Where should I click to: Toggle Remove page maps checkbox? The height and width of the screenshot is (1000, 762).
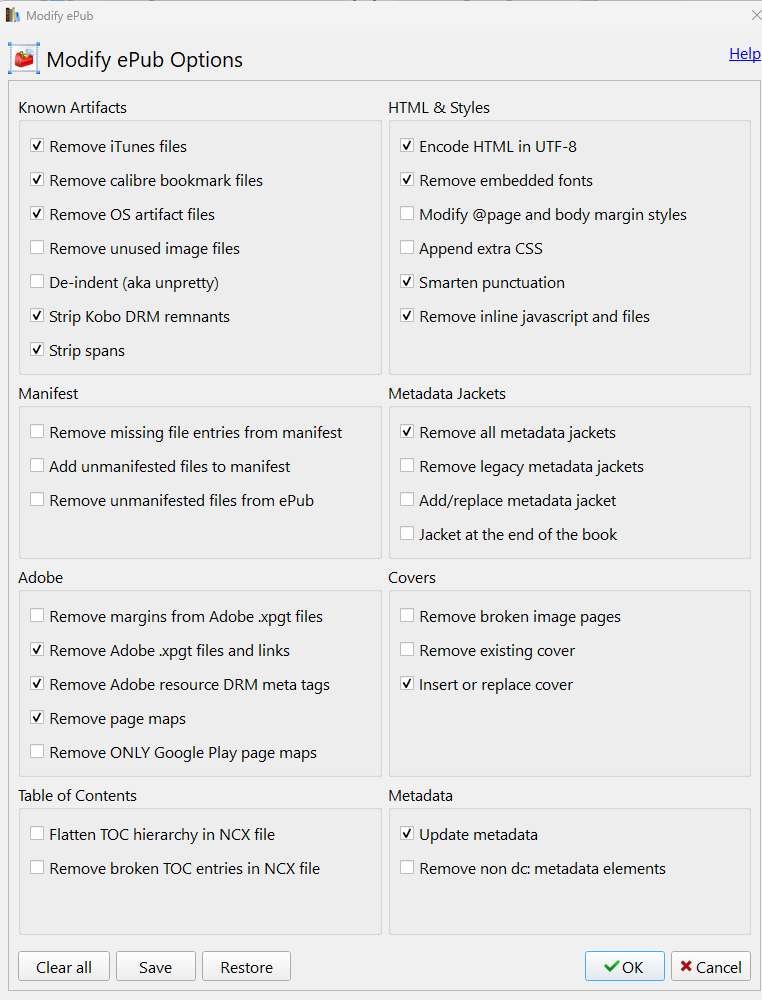38,718
